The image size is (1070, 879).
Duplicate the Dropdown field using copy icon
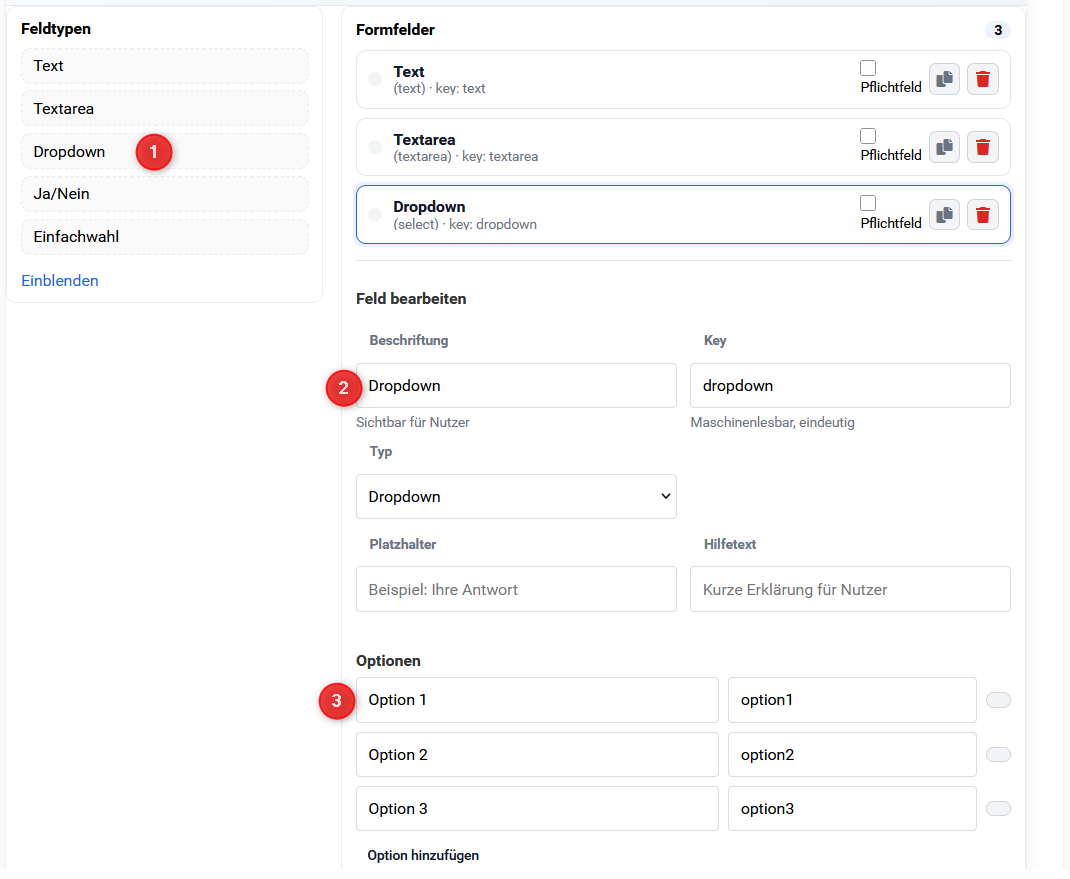point(944,214)
